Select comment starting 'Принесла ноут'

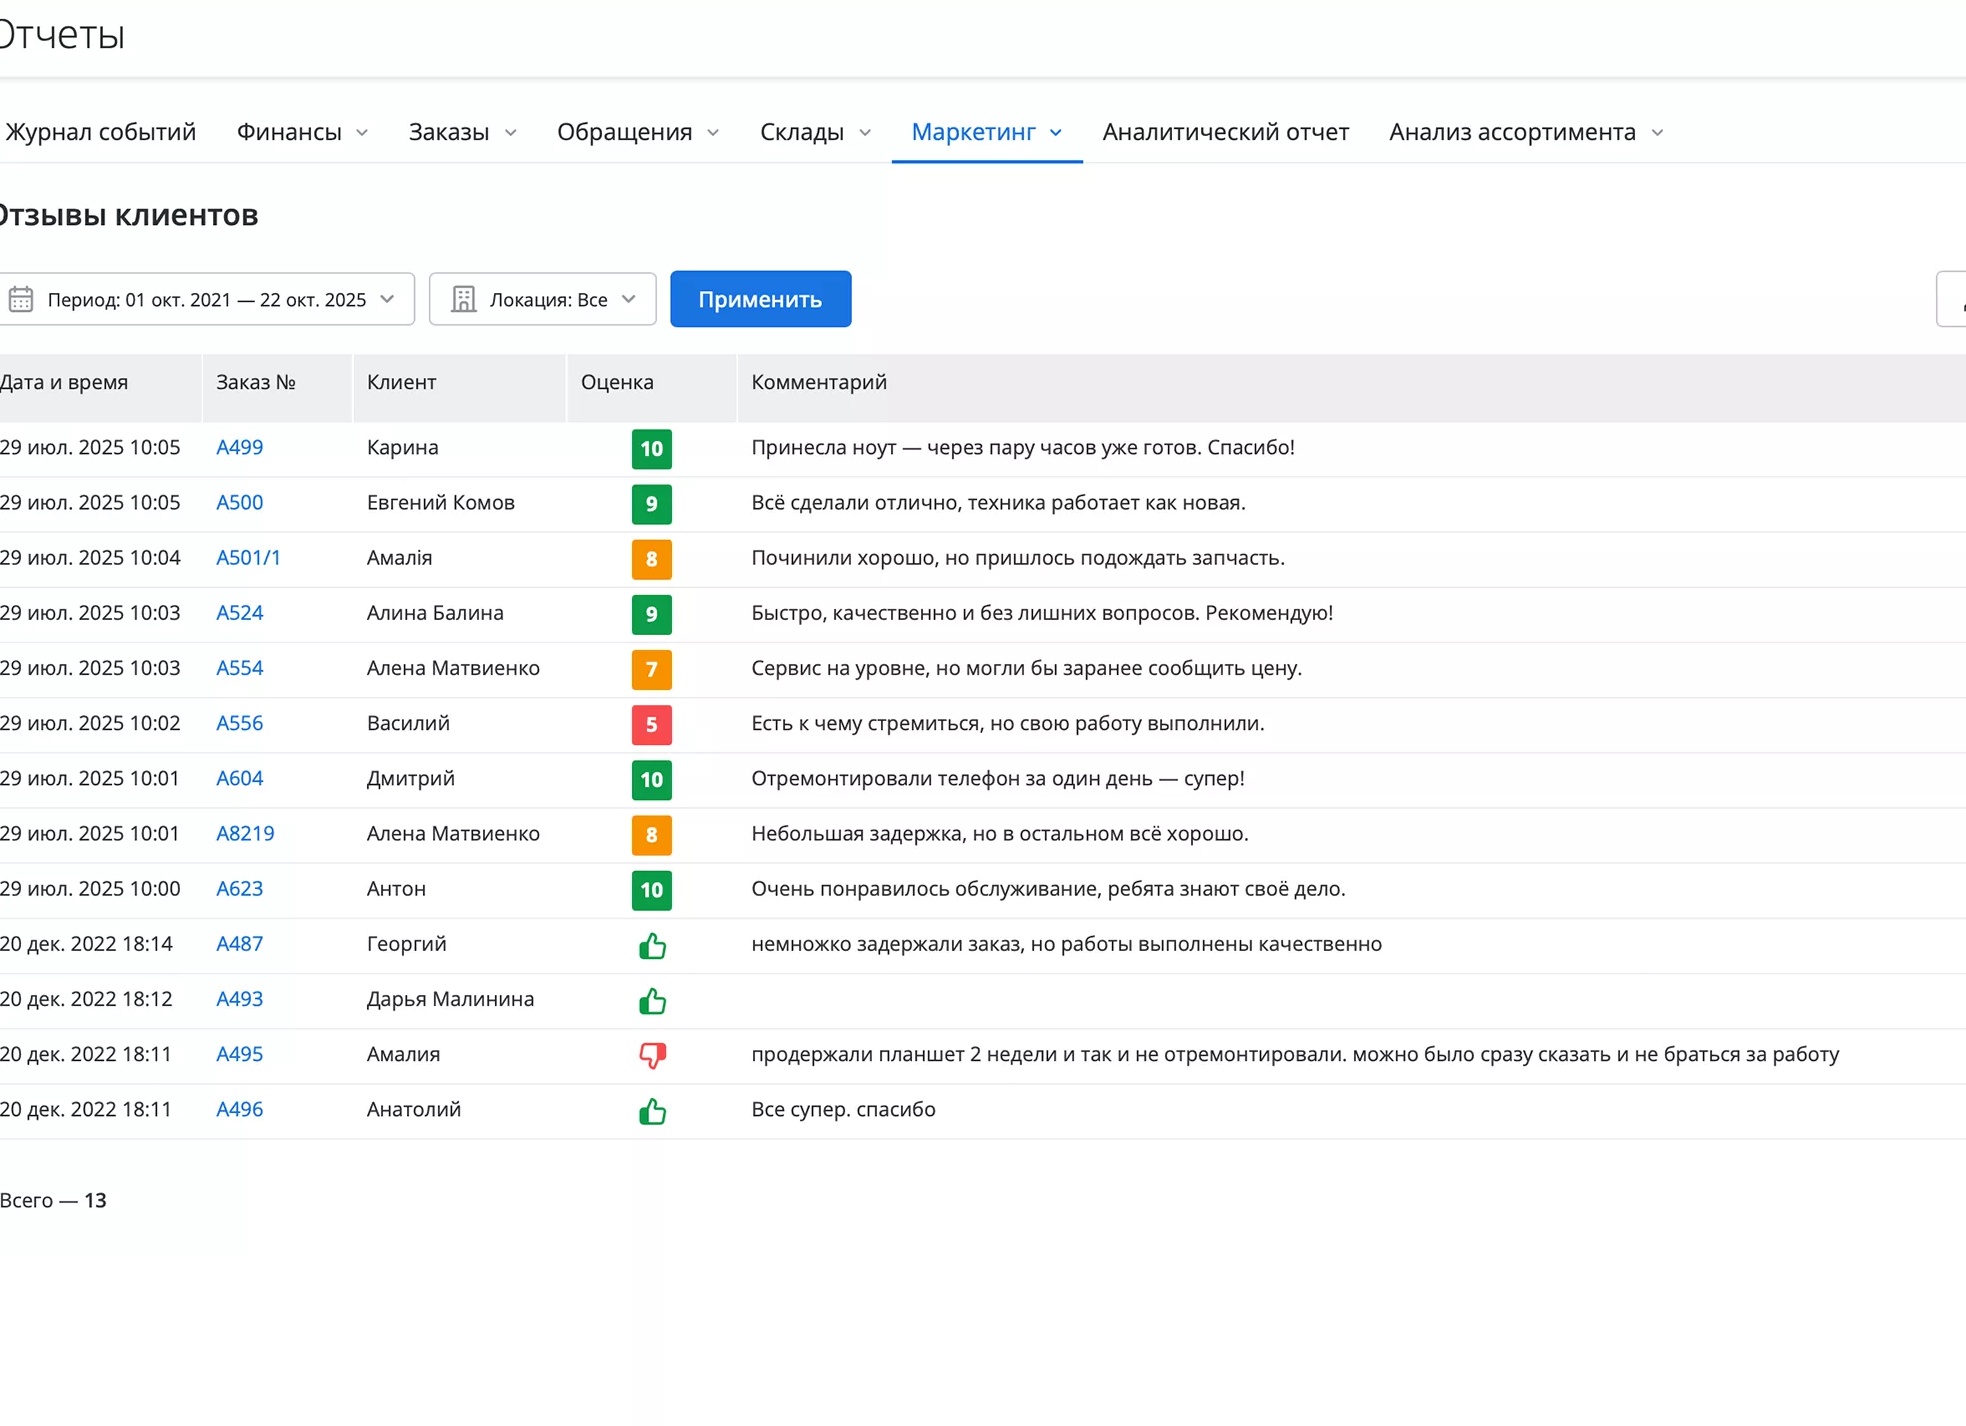[x=1023, y=447]
